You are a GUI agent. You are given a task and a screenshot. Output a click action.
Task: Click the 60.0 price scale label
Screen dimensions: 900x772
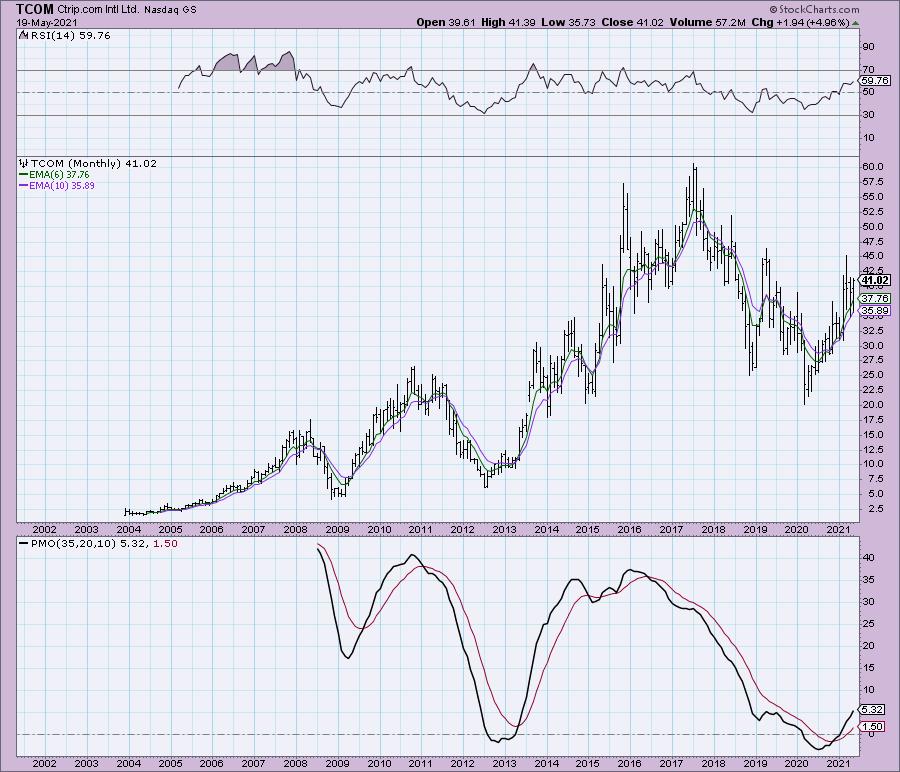pyautogui.click(x=872, y=167)
